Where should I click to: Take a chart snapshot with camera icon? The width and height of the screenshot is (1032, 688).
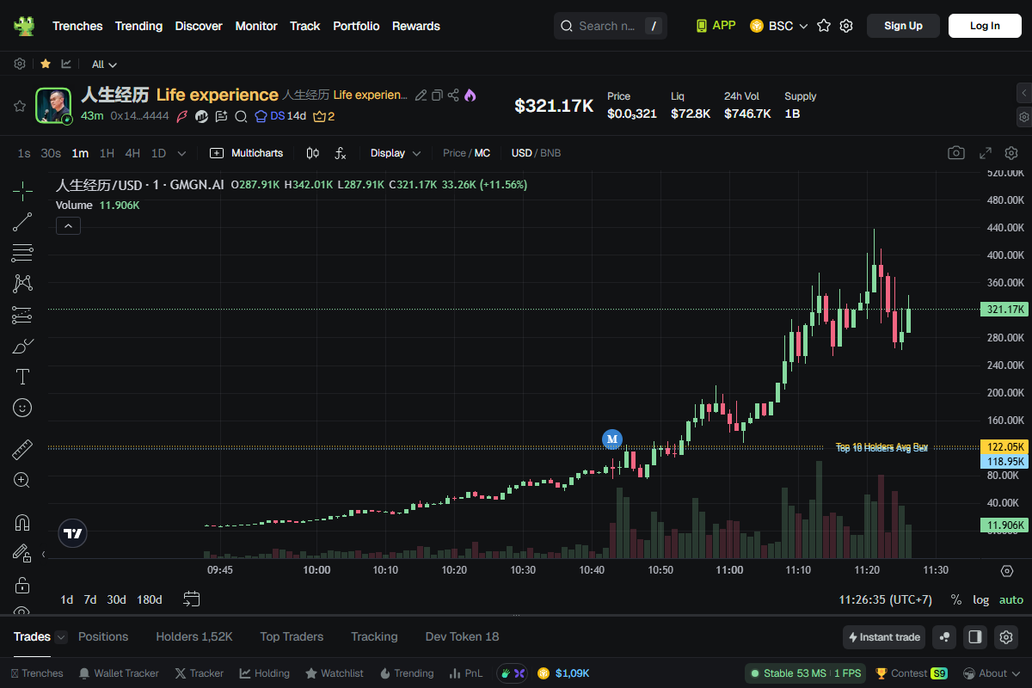(956, 153)
